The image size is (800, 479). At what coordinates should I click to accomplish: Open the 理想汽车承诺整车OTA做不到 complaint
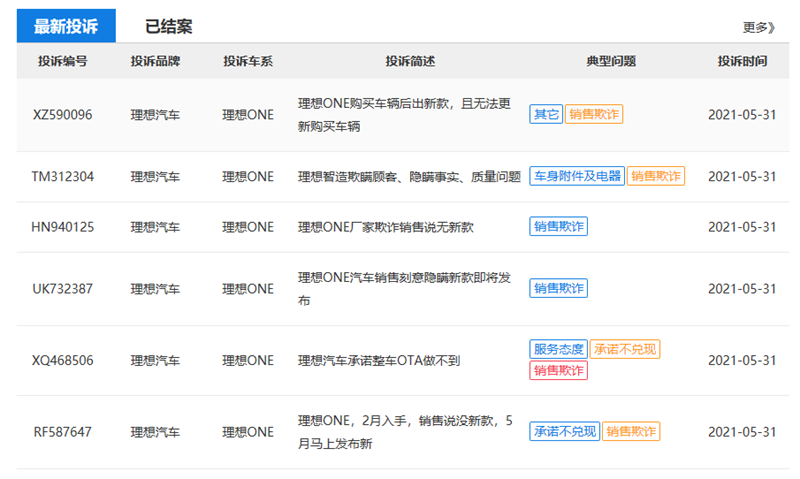point(379,360)
